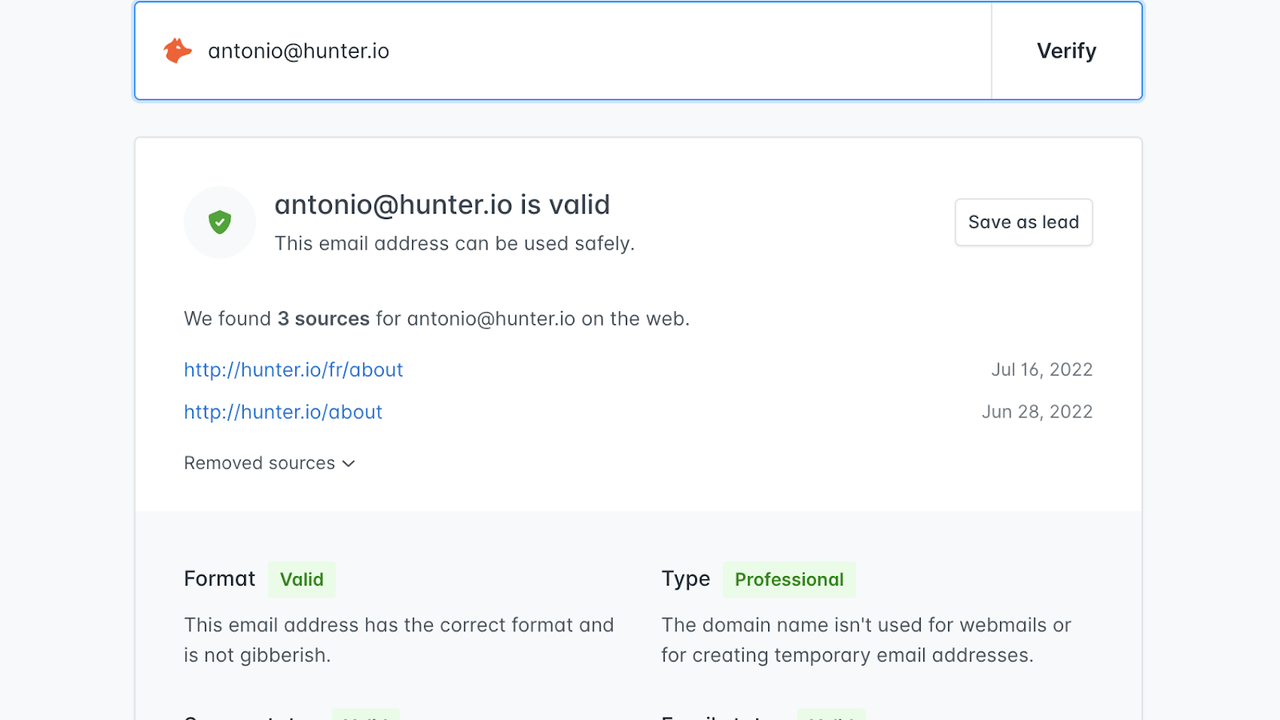This screenshot has width=1280, height=720.
Task: Click the green shield checkmark icon
Action: click(x=220, y=222)
